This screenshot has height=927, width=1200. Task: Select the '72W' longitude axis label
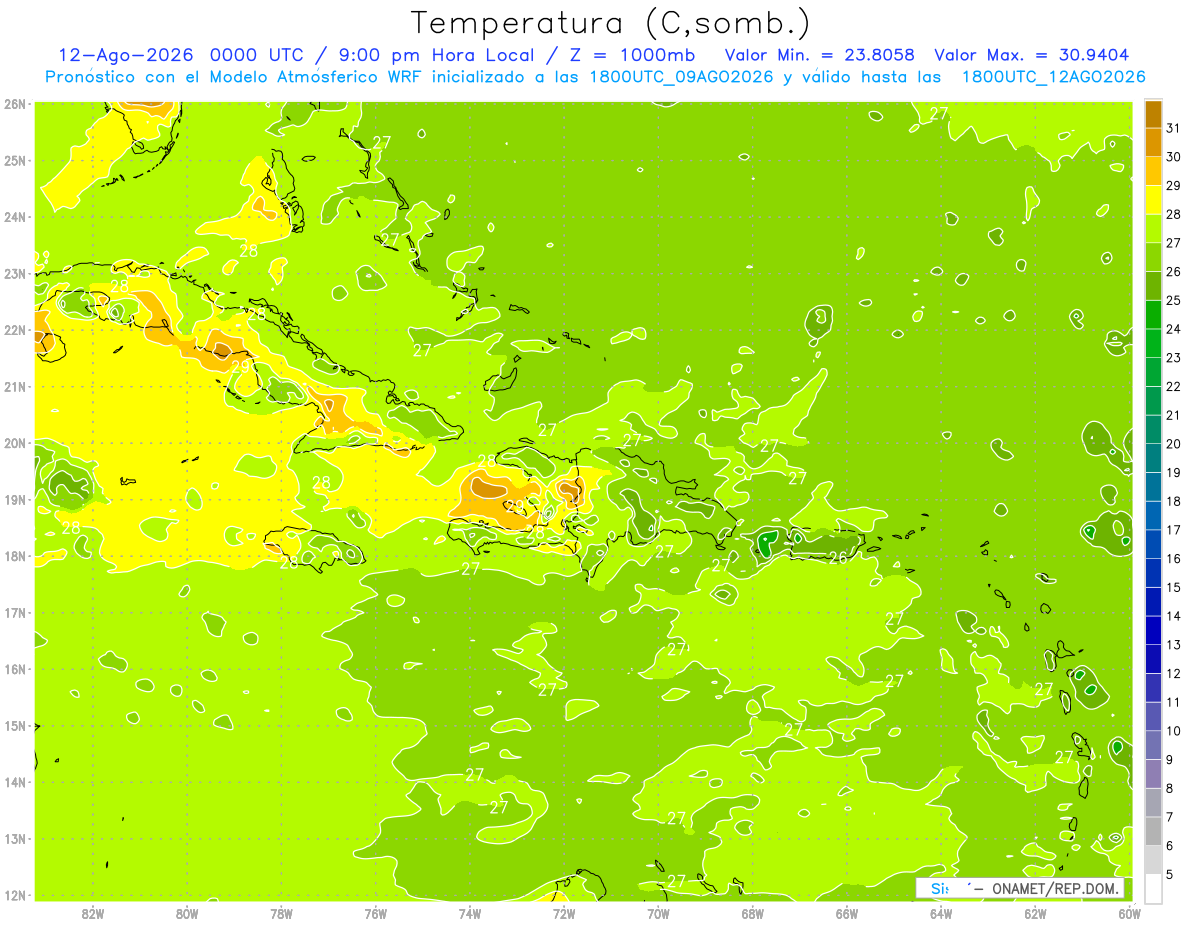(x=564, y=913)
